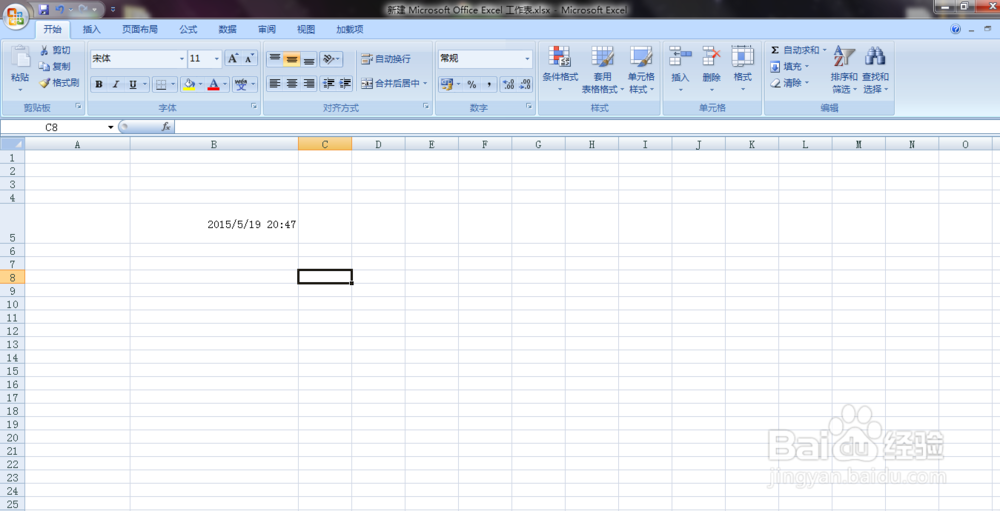Expand AutoSum (自动求和) dropdown arrow
Image resolution: width=1000 pixels, height=511 pixels.
point(824,50)
